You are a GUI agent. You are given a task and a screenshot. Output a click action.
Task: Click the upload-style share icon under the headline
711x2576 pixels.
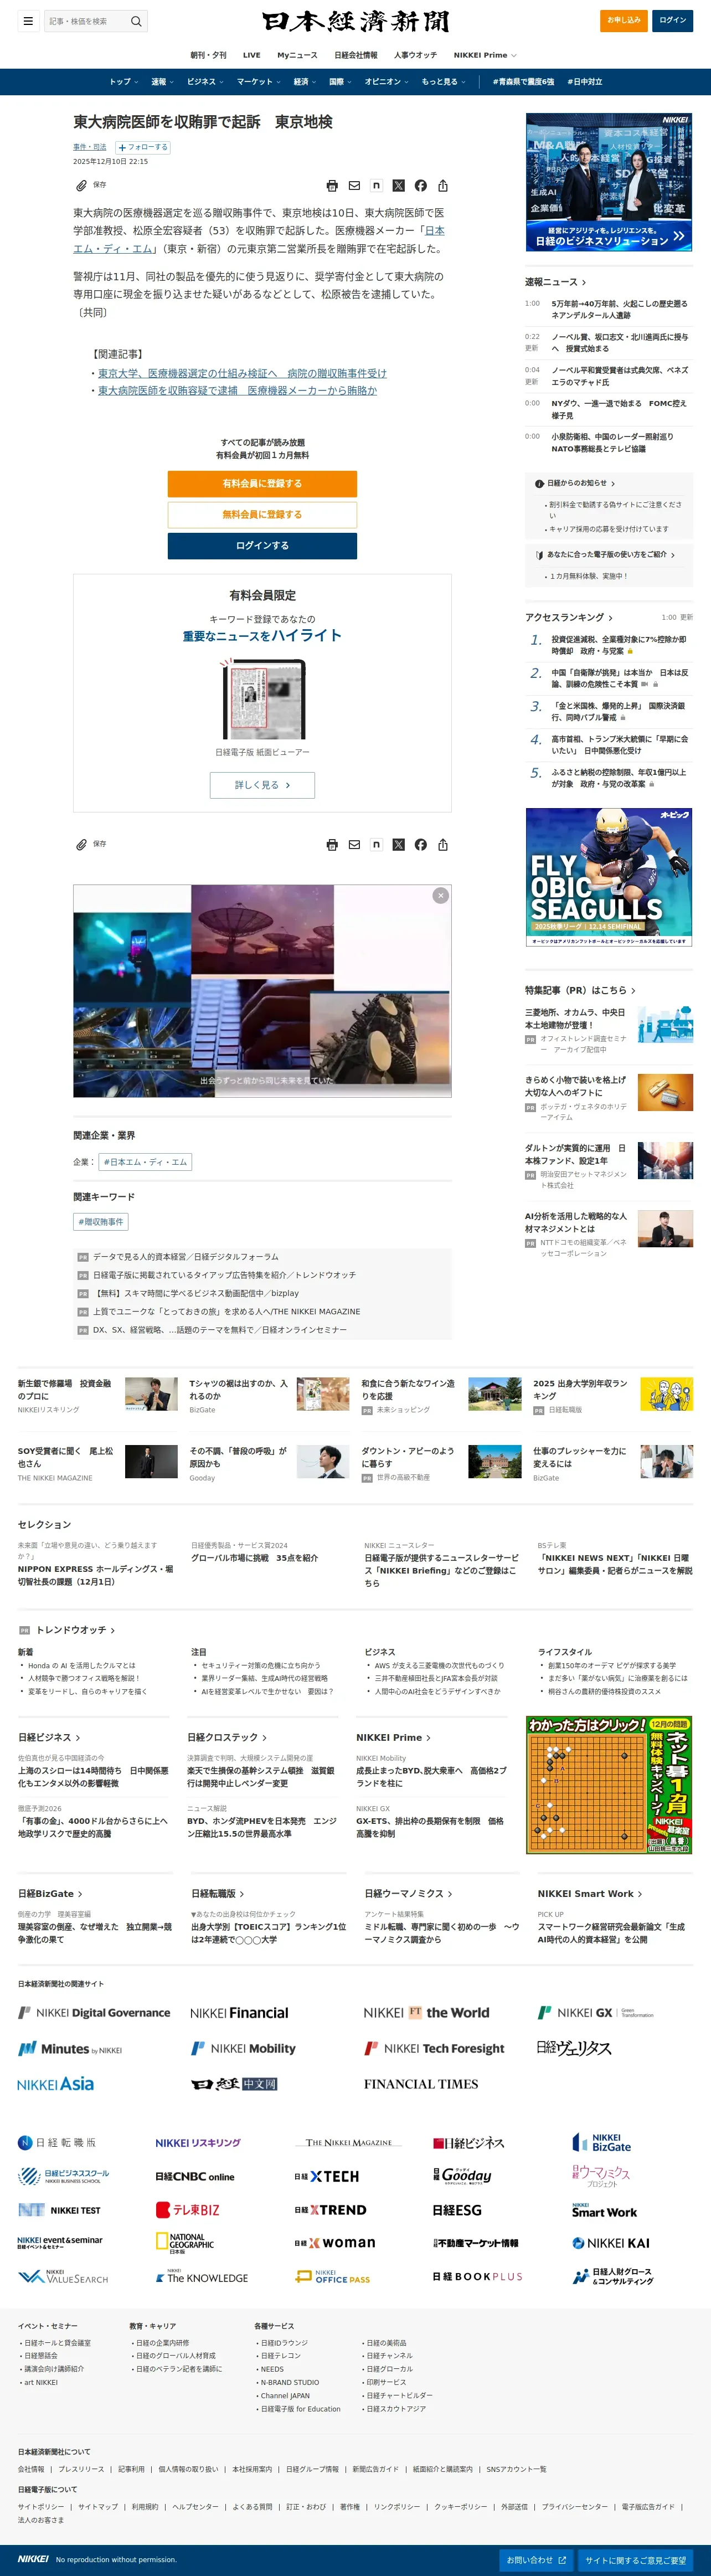pos(442,186)
